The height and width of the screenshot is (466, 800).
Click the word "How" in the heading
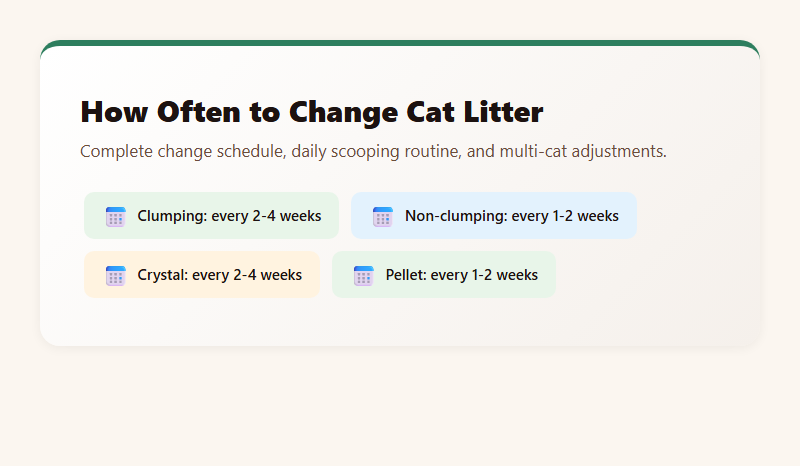tap(112, 112)
